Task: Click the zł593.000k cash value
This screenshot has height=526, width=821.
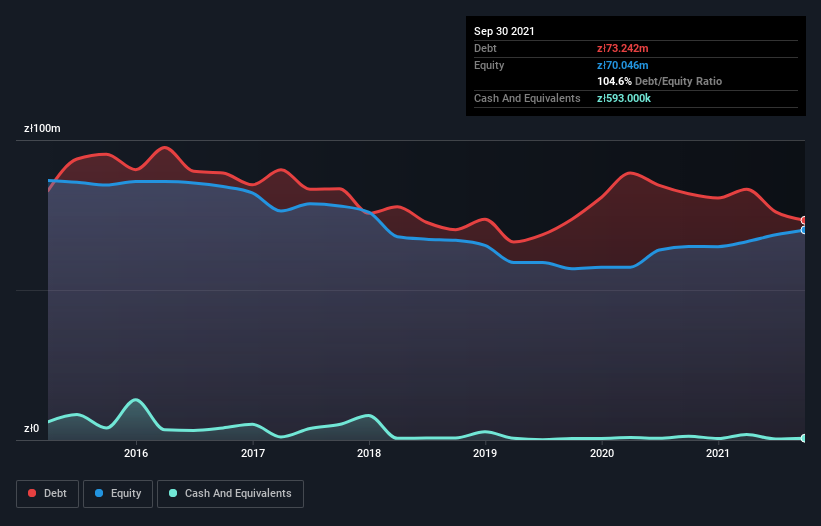Action: [624, 98]
